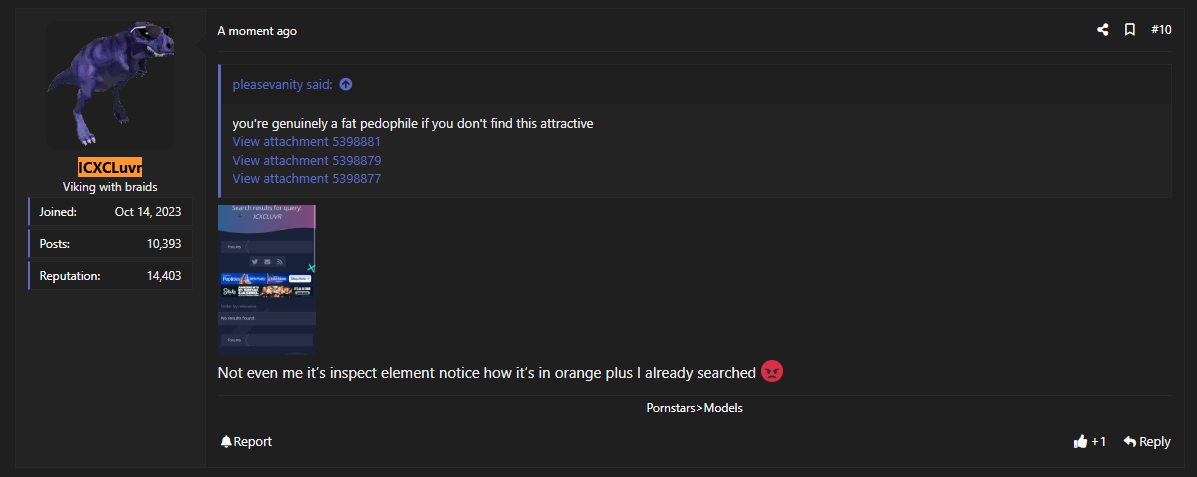Click the share icon on the post
Viewport: 1197px width, 477px height.
point(1102,30)
